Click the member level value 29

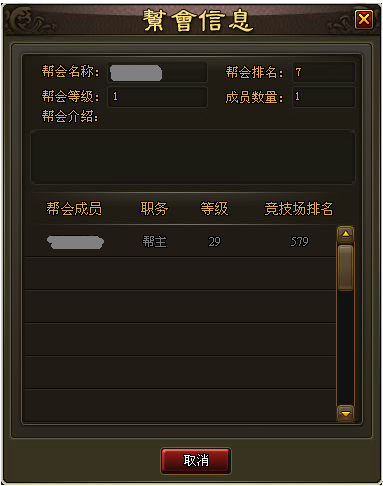point(214,242)
